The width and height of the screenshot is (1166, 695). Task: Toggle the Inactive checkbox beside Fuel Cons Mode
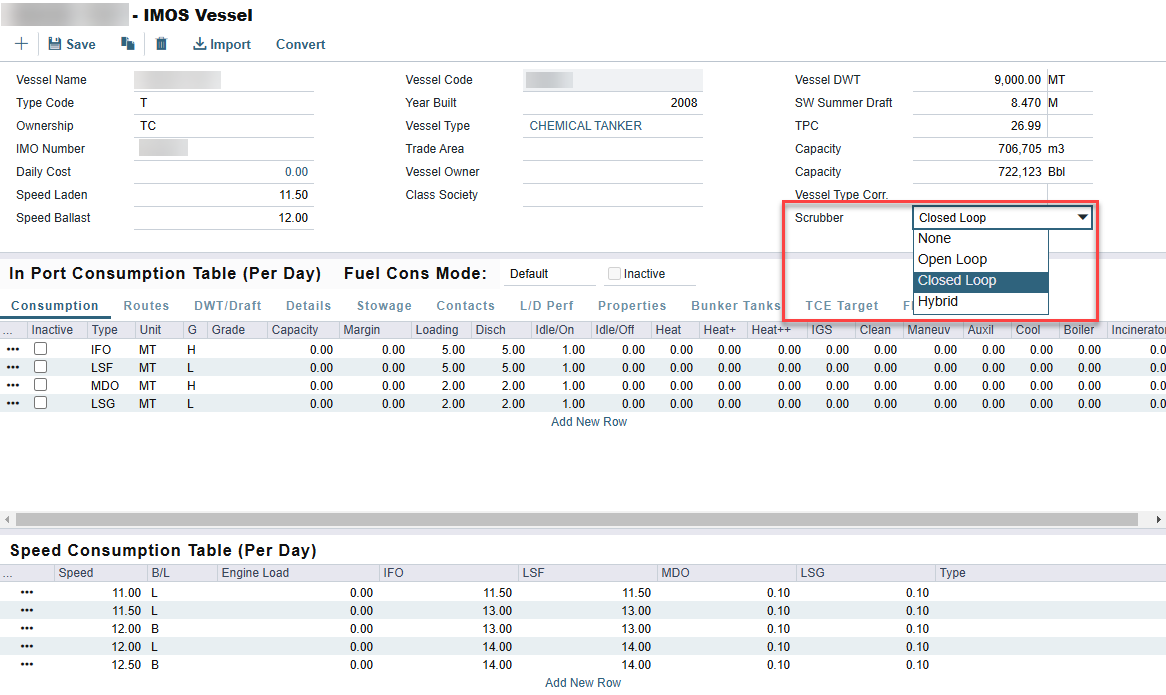click(x=614, y=274)
